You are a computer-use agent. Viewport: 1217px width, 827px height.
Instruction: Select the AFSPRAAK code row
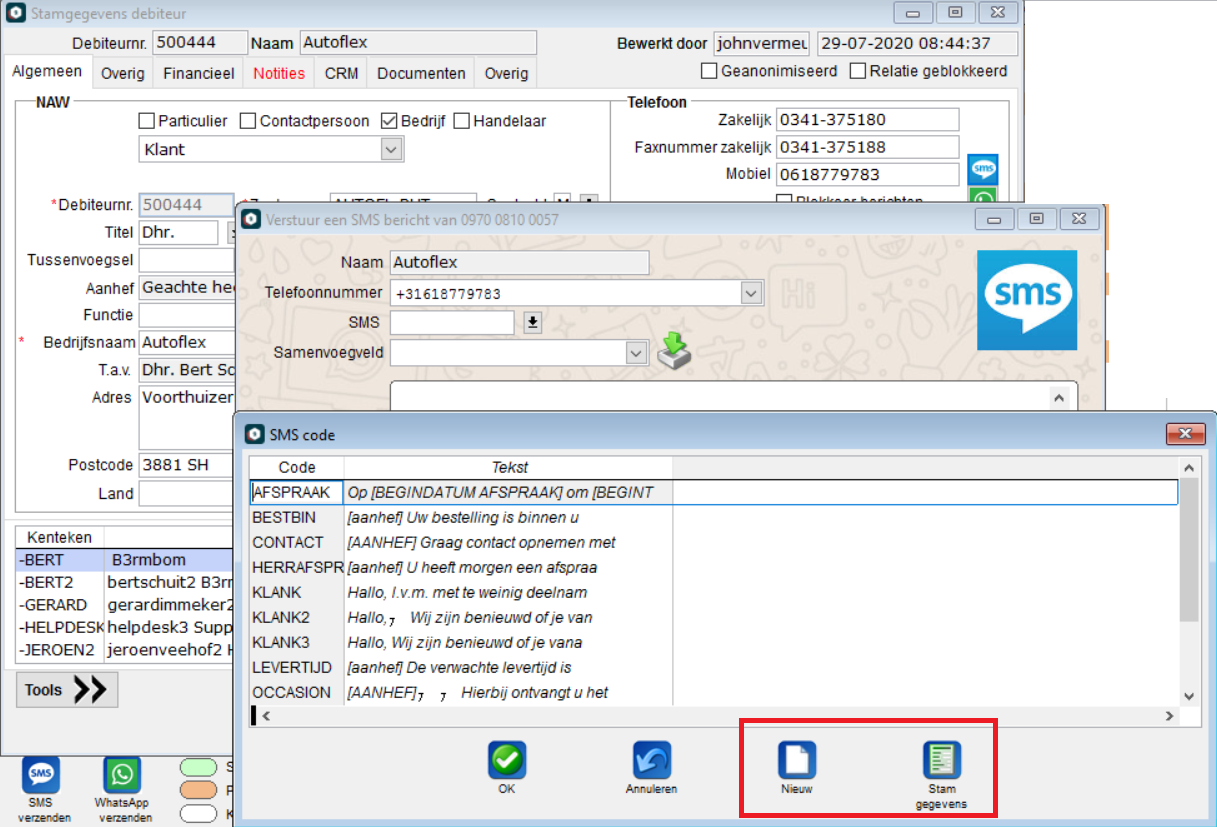click(x=713, y=492)
